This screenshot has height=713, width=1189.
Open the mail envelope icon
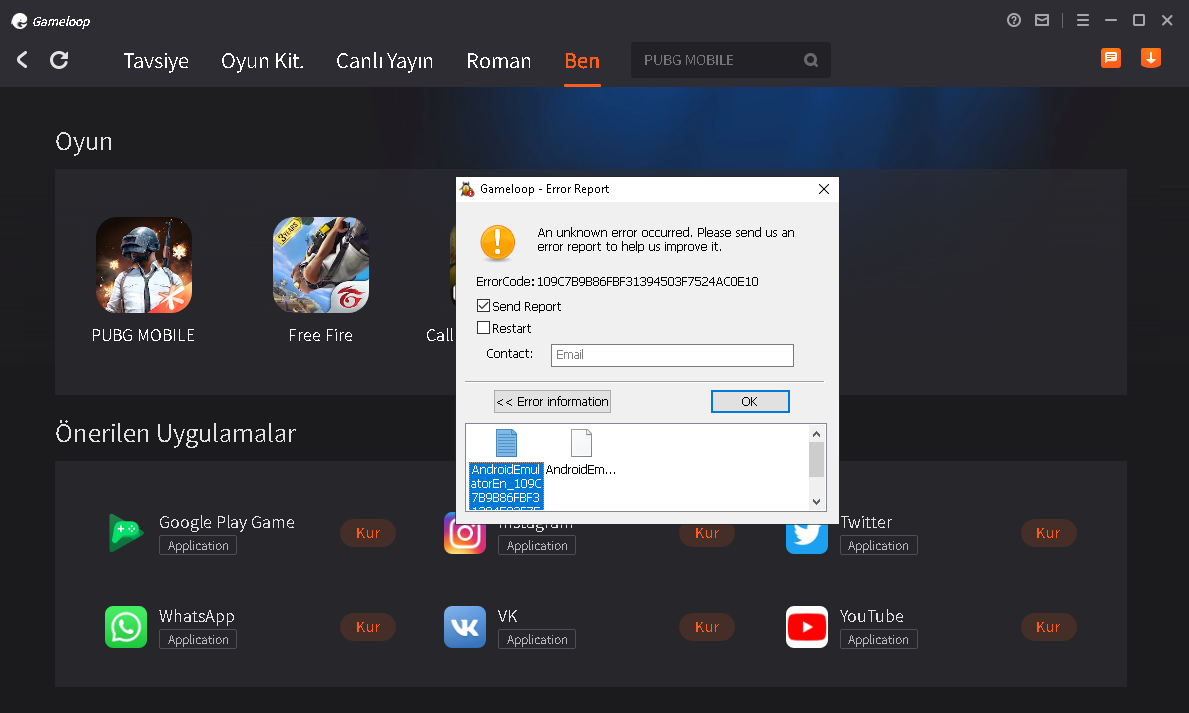tap(1042, 20)
